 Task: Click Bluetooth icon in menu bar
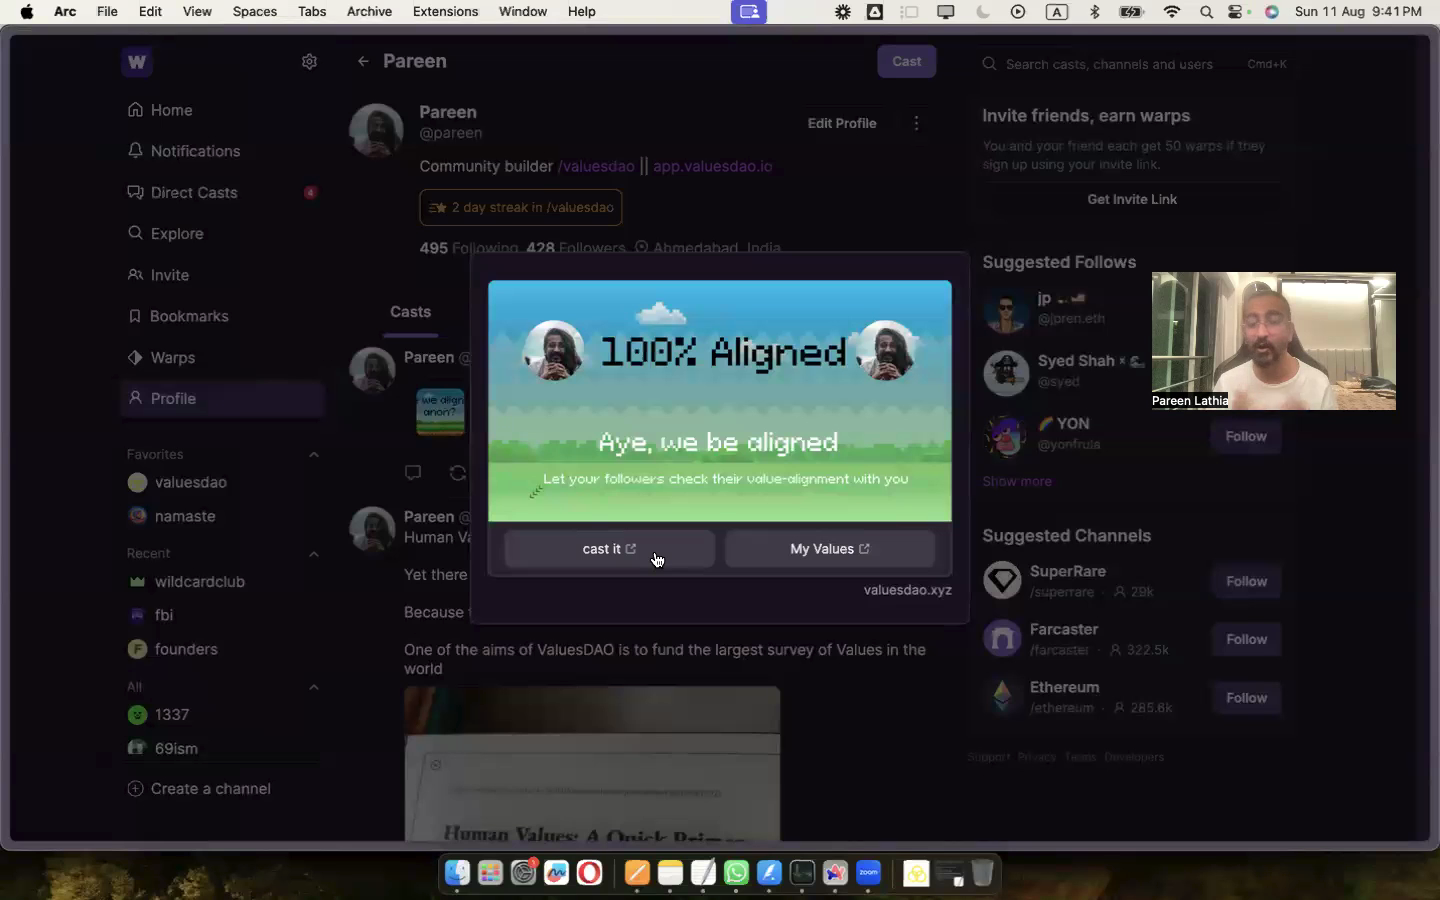click(x=1094, y=12)
